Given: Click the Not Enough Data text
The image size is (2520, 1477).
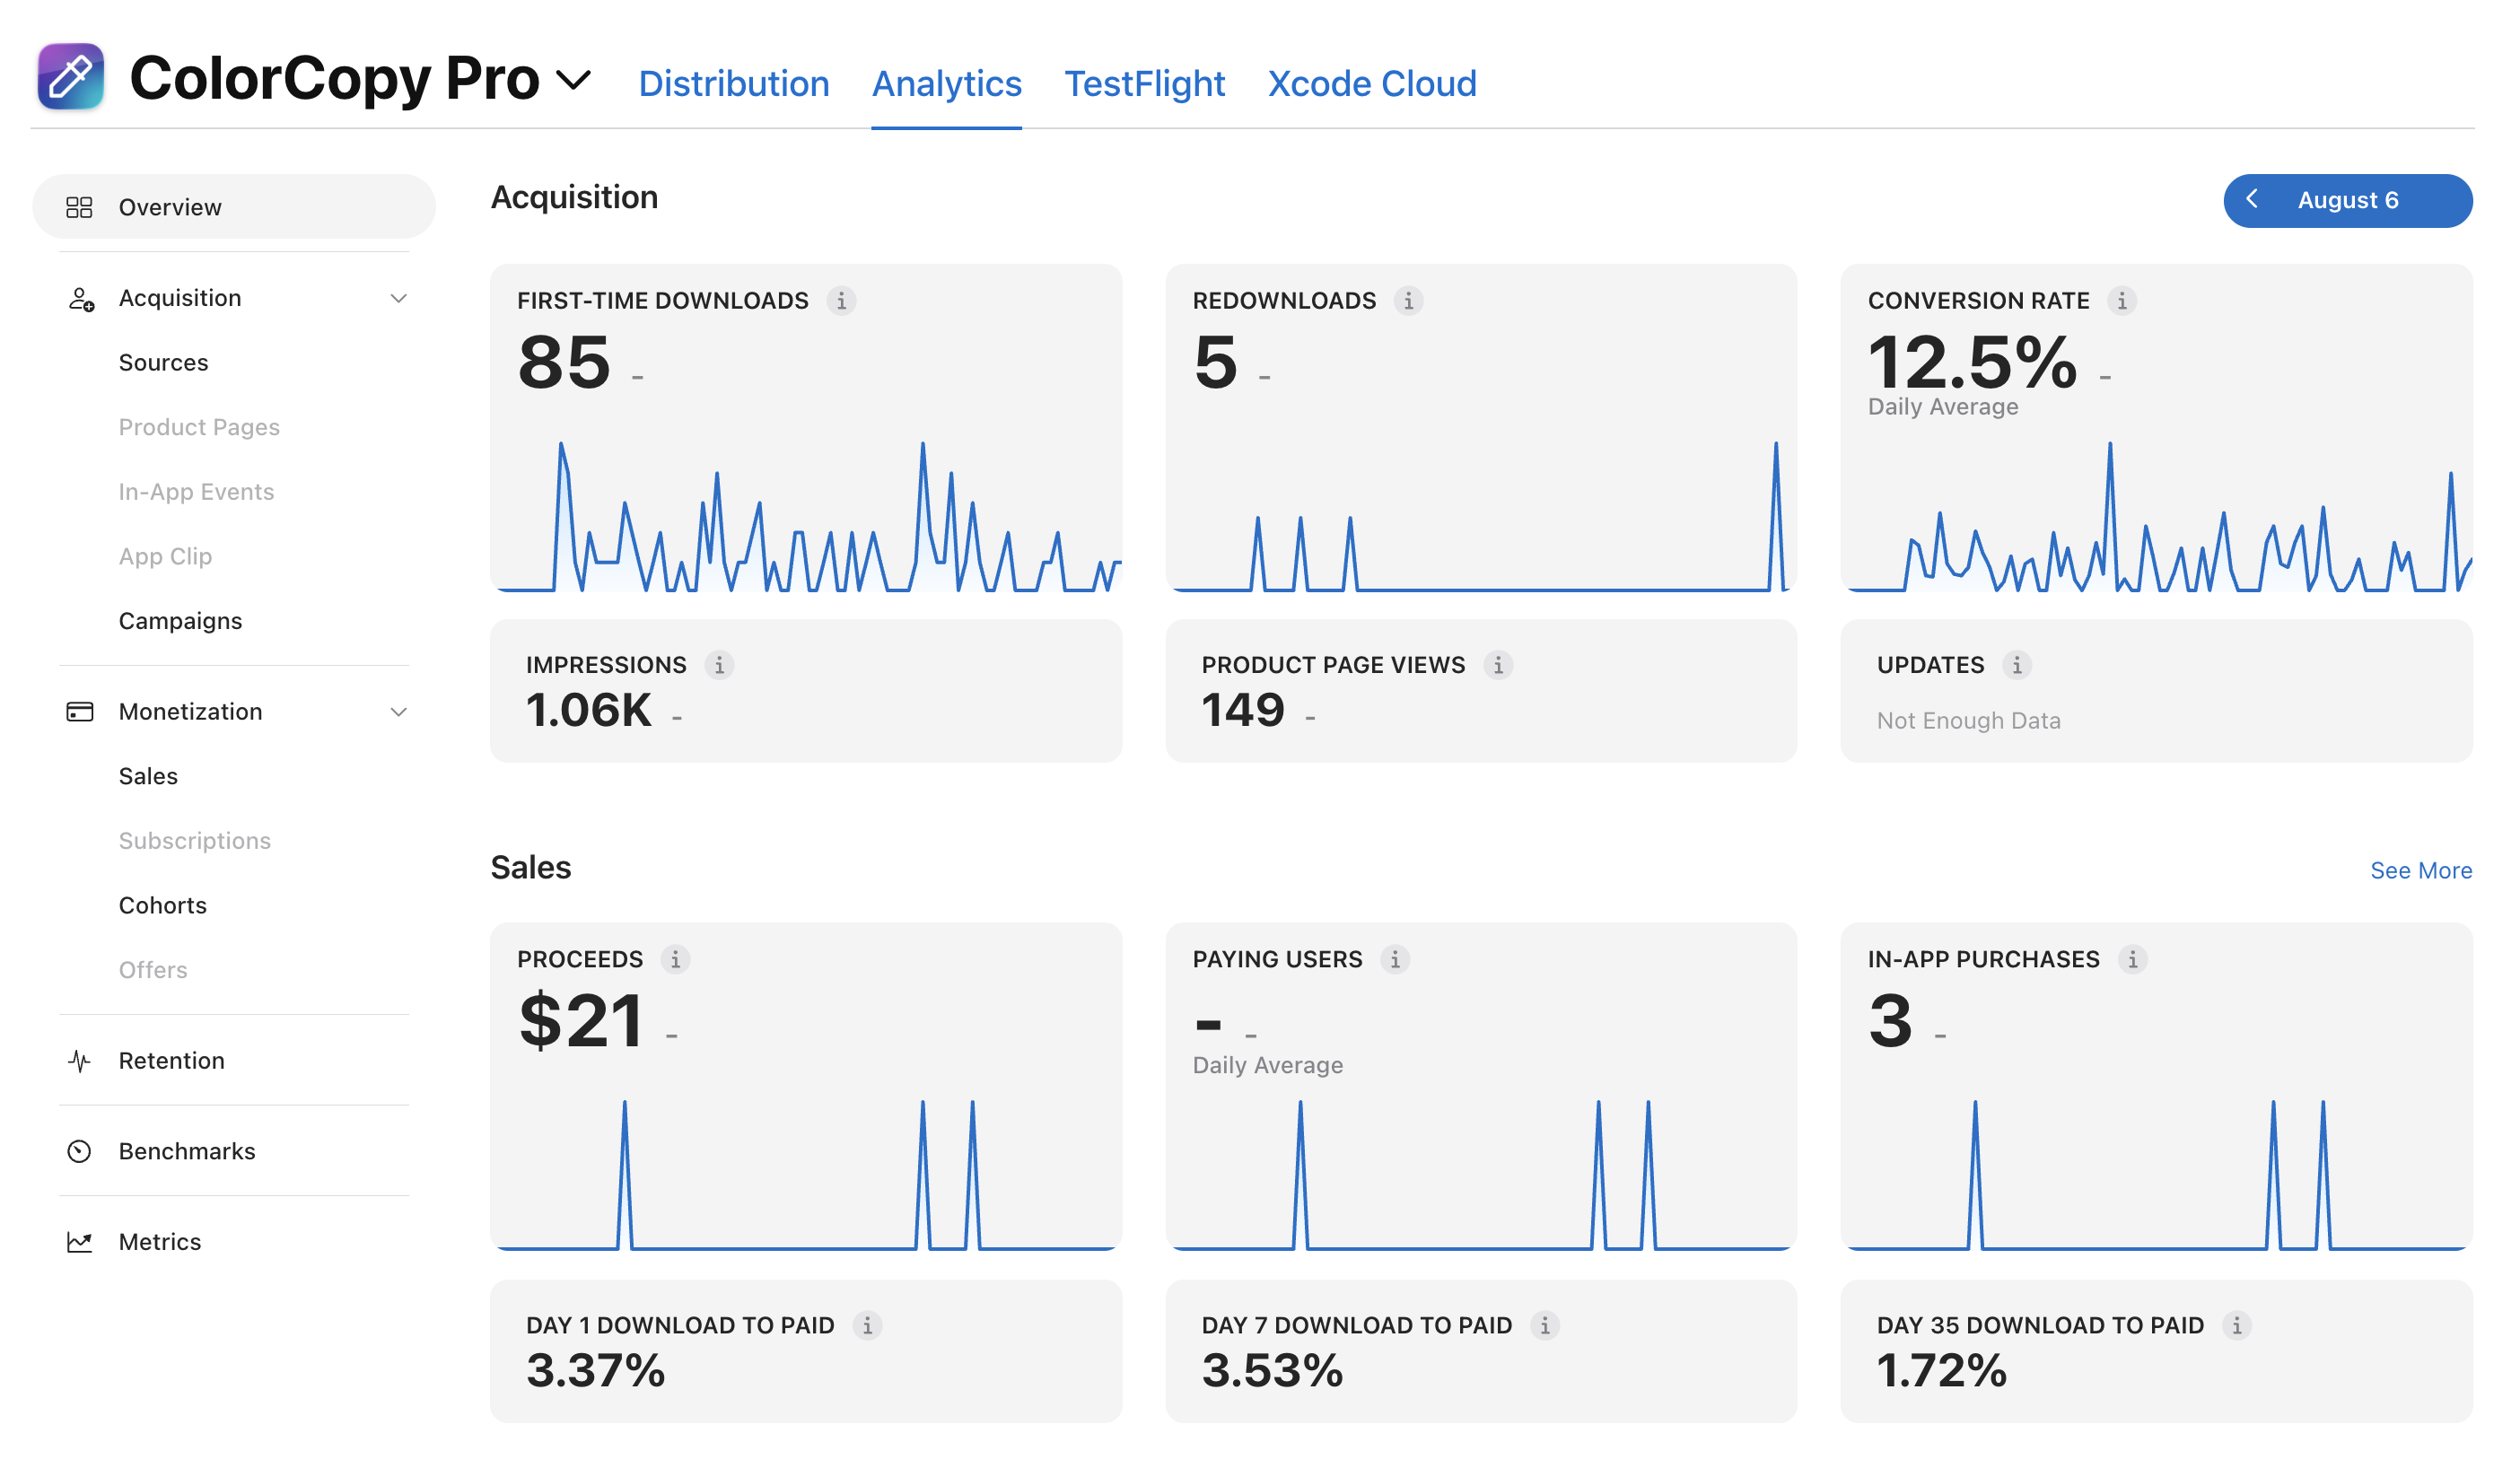Looking at the screenshot, I should tap(1968, 720).
